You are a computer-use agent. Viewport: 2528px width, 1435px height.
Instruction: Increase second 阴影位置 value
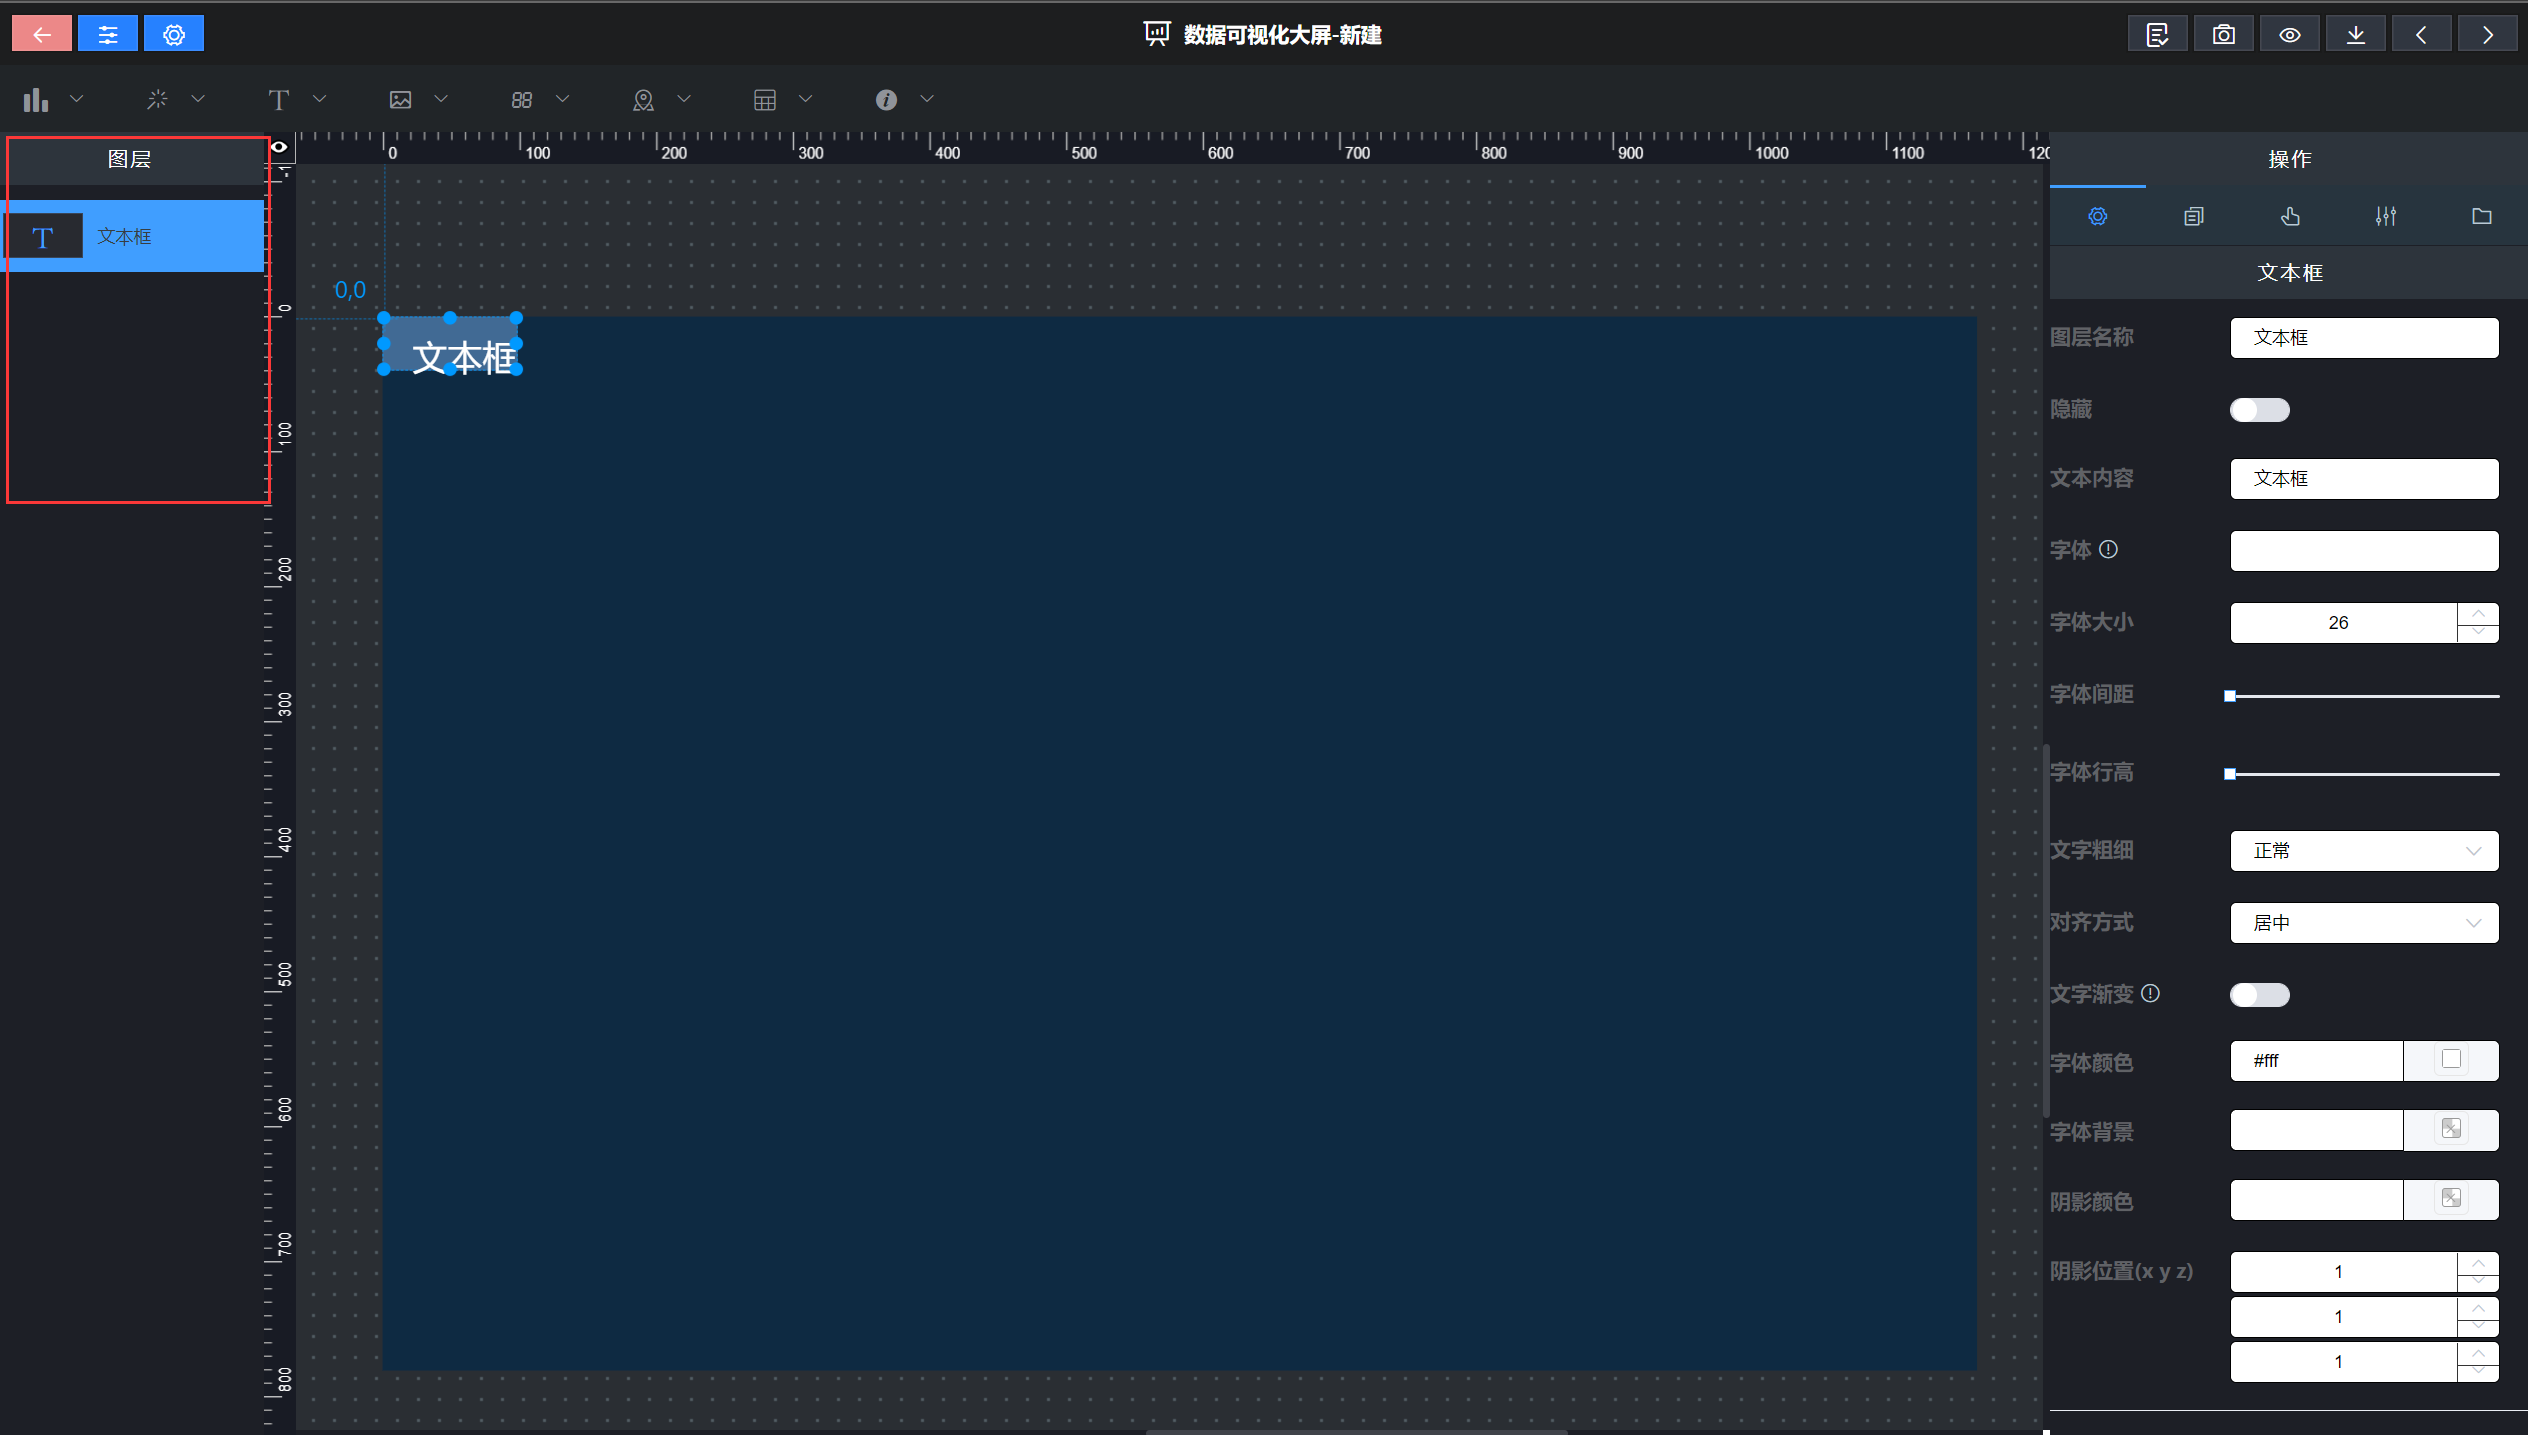pos(2478,1307)
